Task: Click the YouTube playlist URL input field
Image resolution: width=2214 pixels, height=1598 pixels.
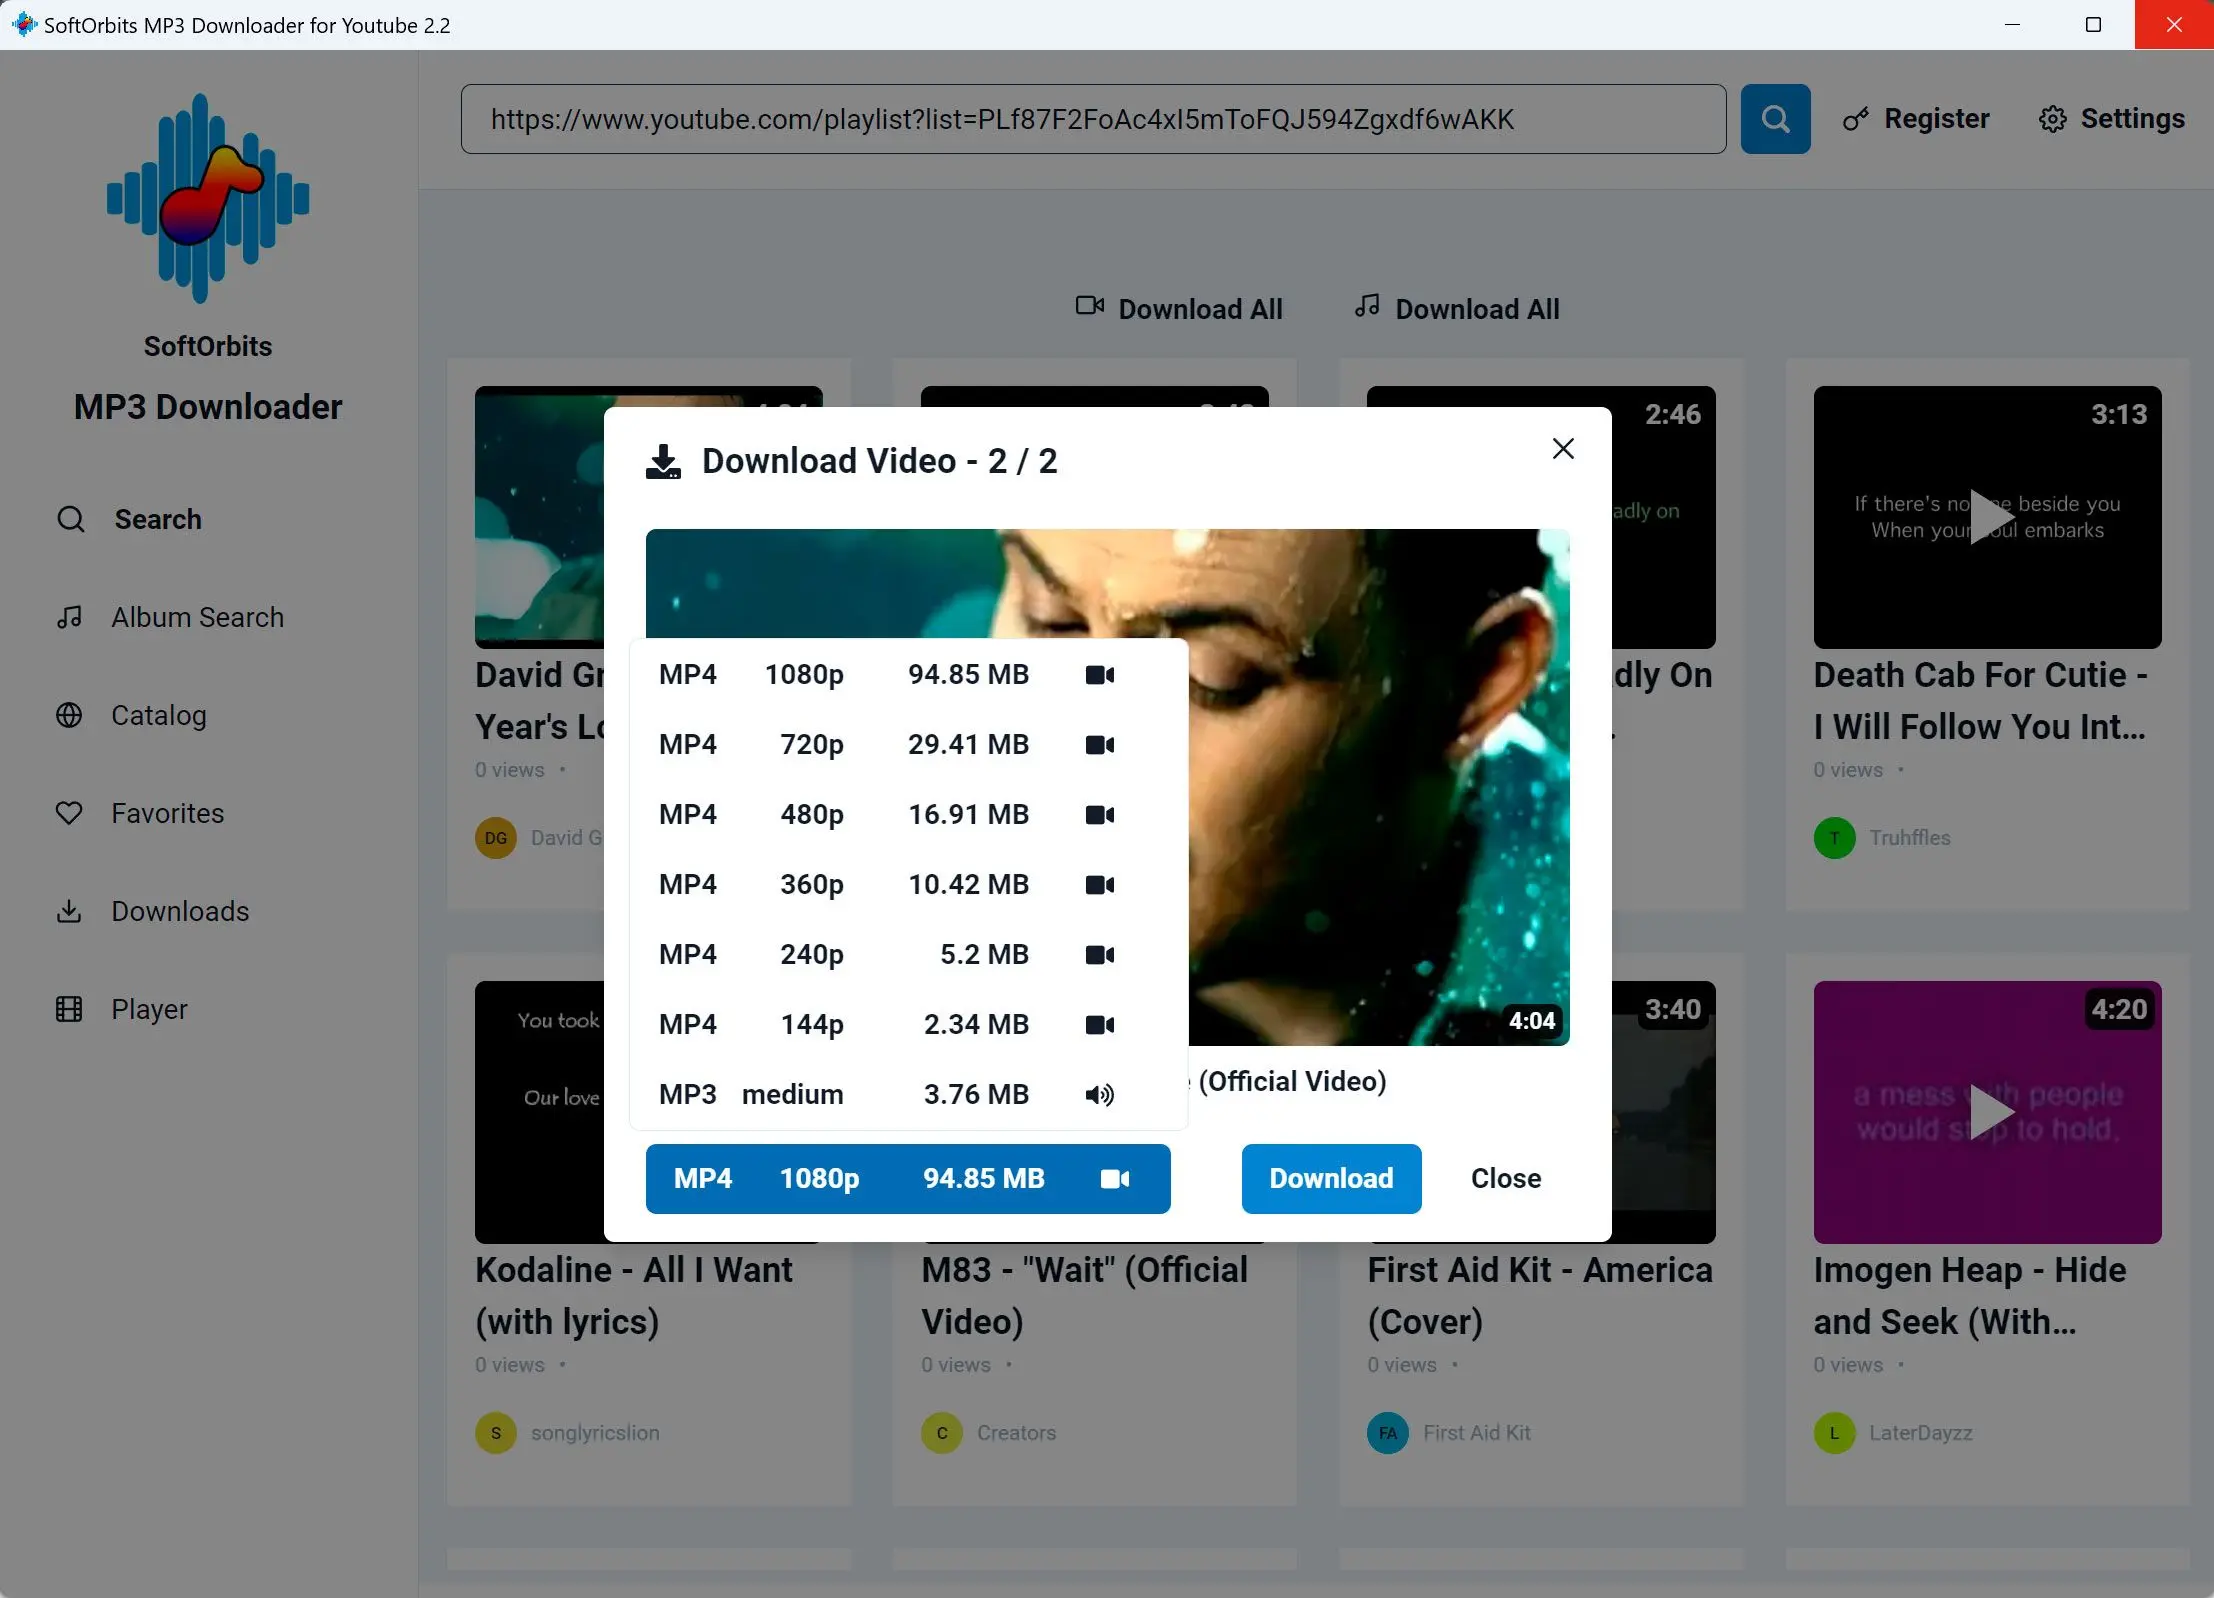Action: [1092, 119]
